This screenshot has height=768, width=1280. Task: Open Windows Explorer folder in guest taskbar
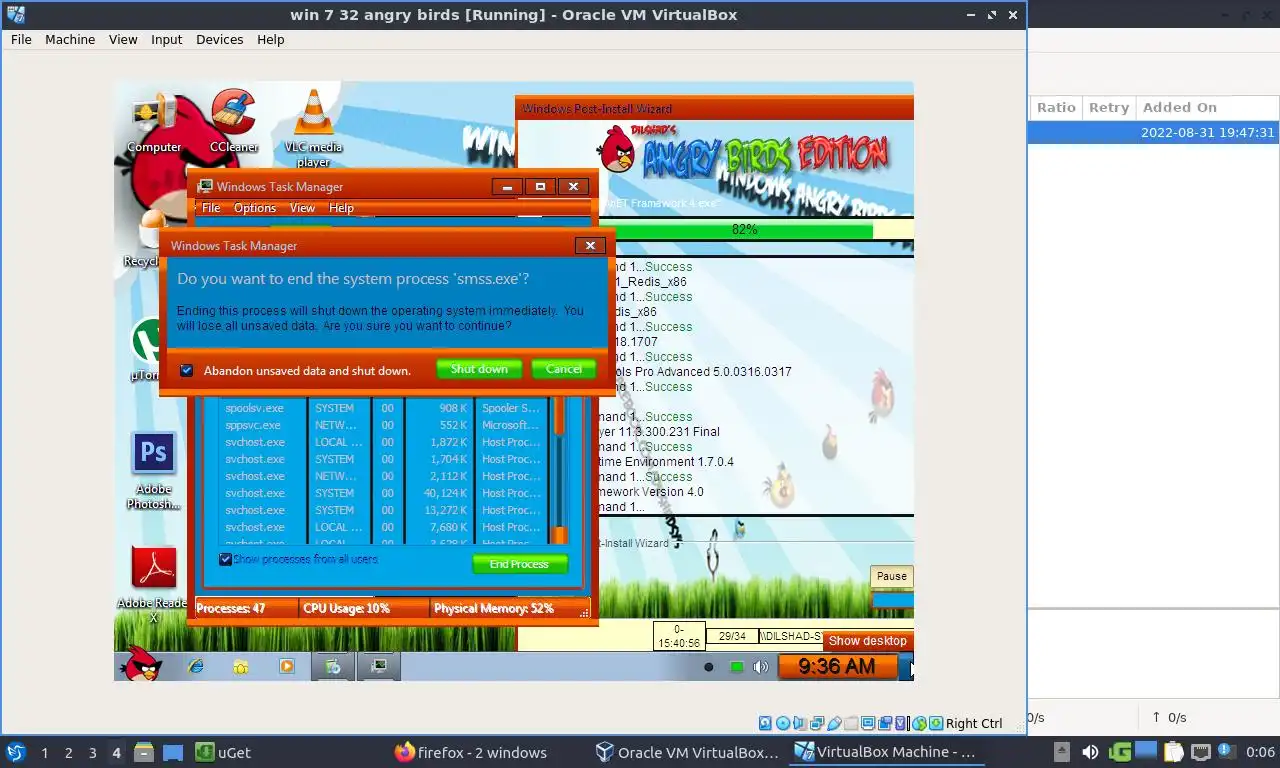pos(241,666)
